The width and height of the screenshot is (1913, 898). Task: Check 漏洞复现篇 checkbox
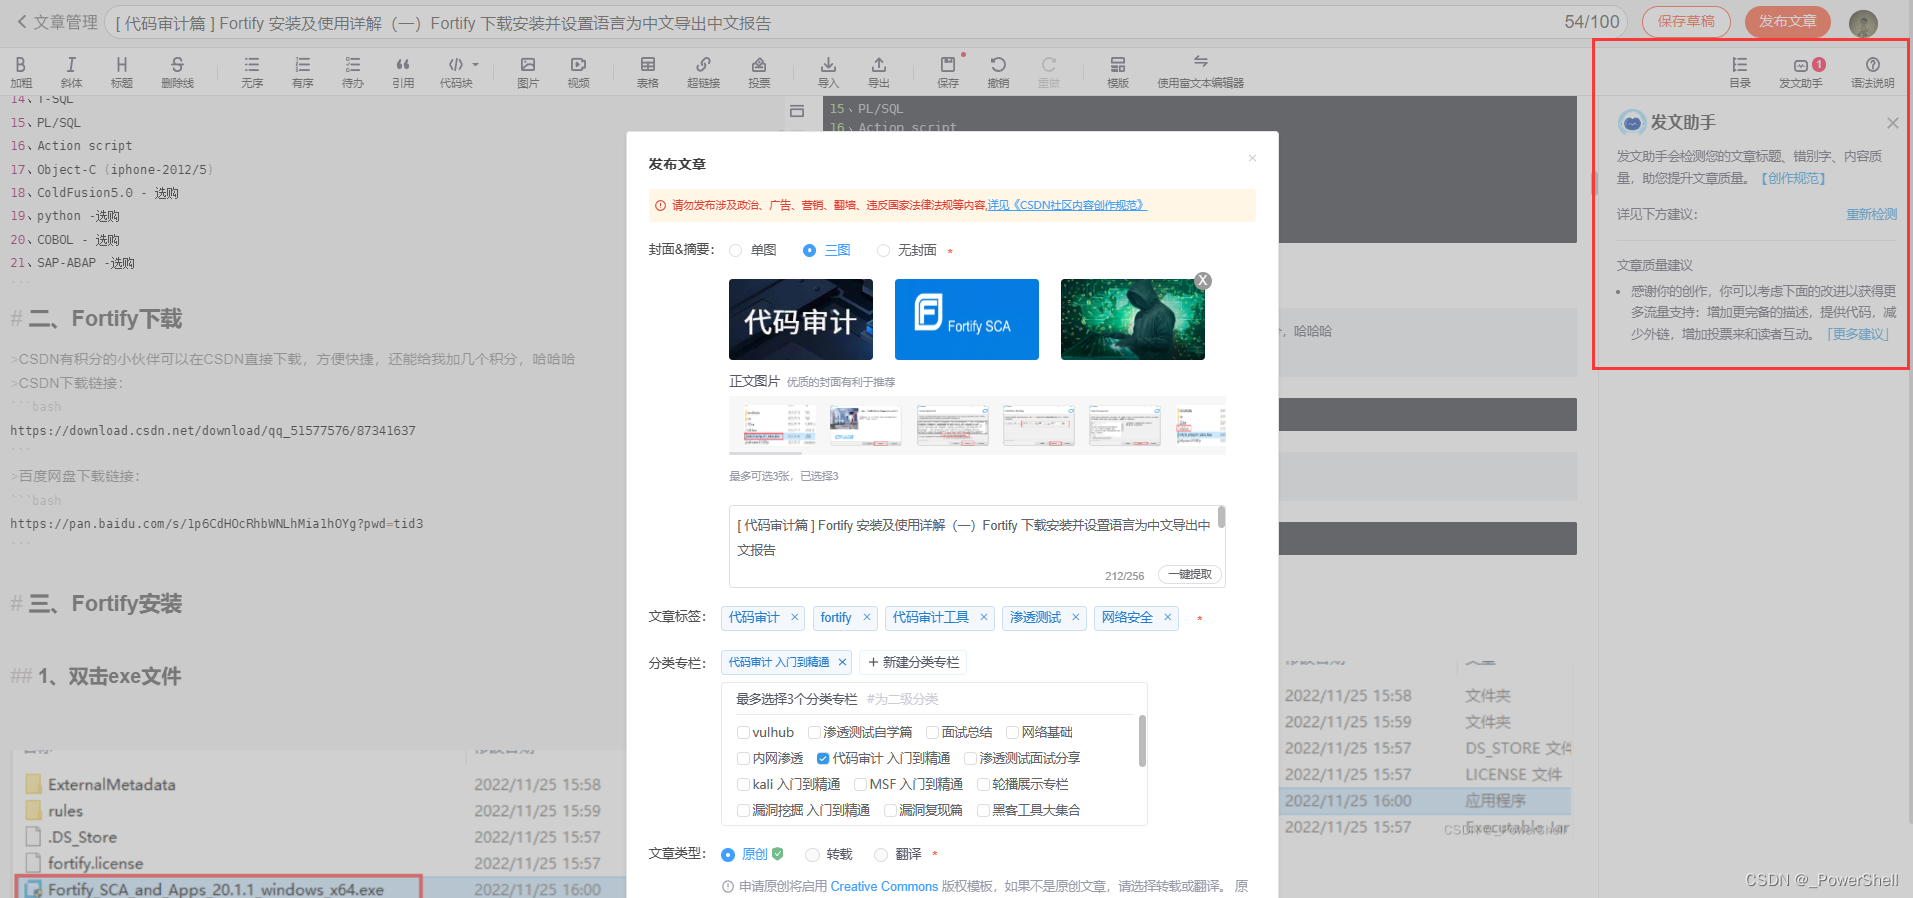[x=890, y=810]
